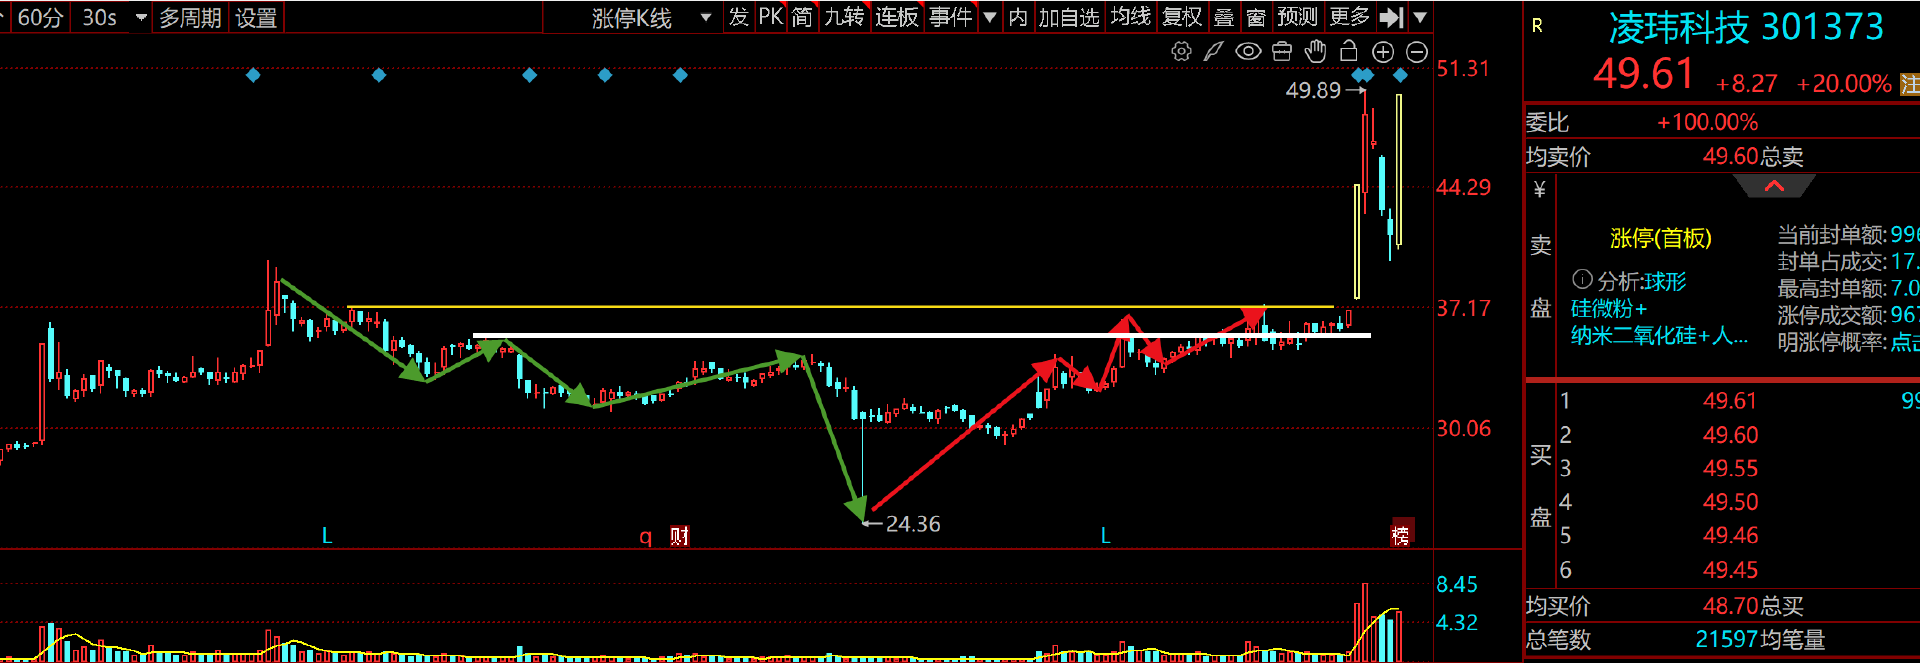Click the 榜 ranking marker on chart

1400,535
